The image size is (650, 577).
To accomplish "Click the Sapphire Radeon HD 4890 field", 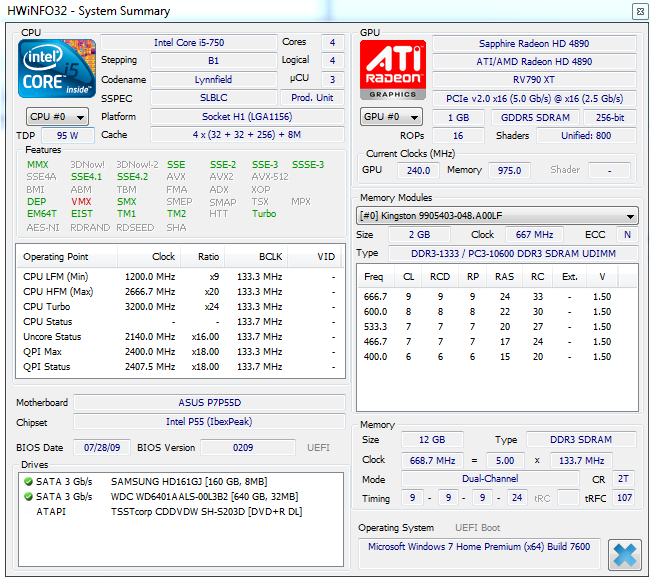I will pyautogui.click(x=534, y=44).
